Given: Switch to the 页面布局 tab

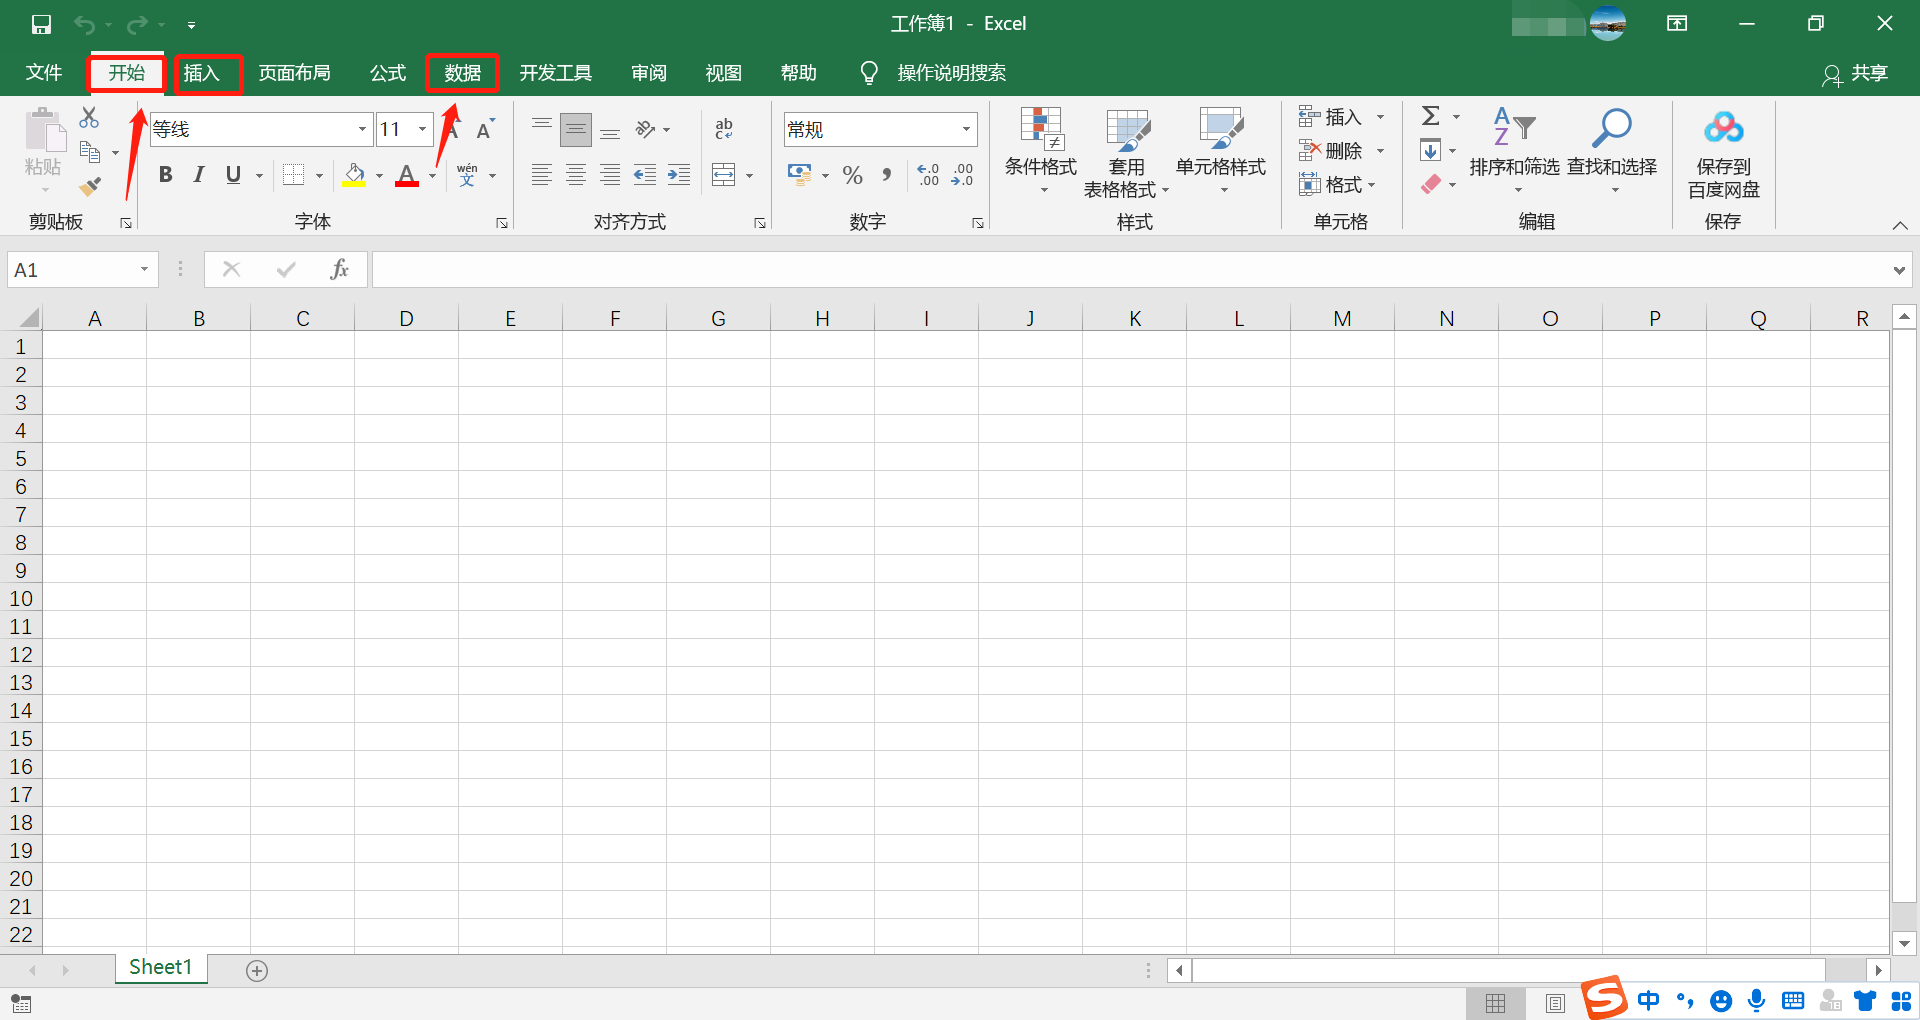Looking at the screenshot, I should coord(295,73).
